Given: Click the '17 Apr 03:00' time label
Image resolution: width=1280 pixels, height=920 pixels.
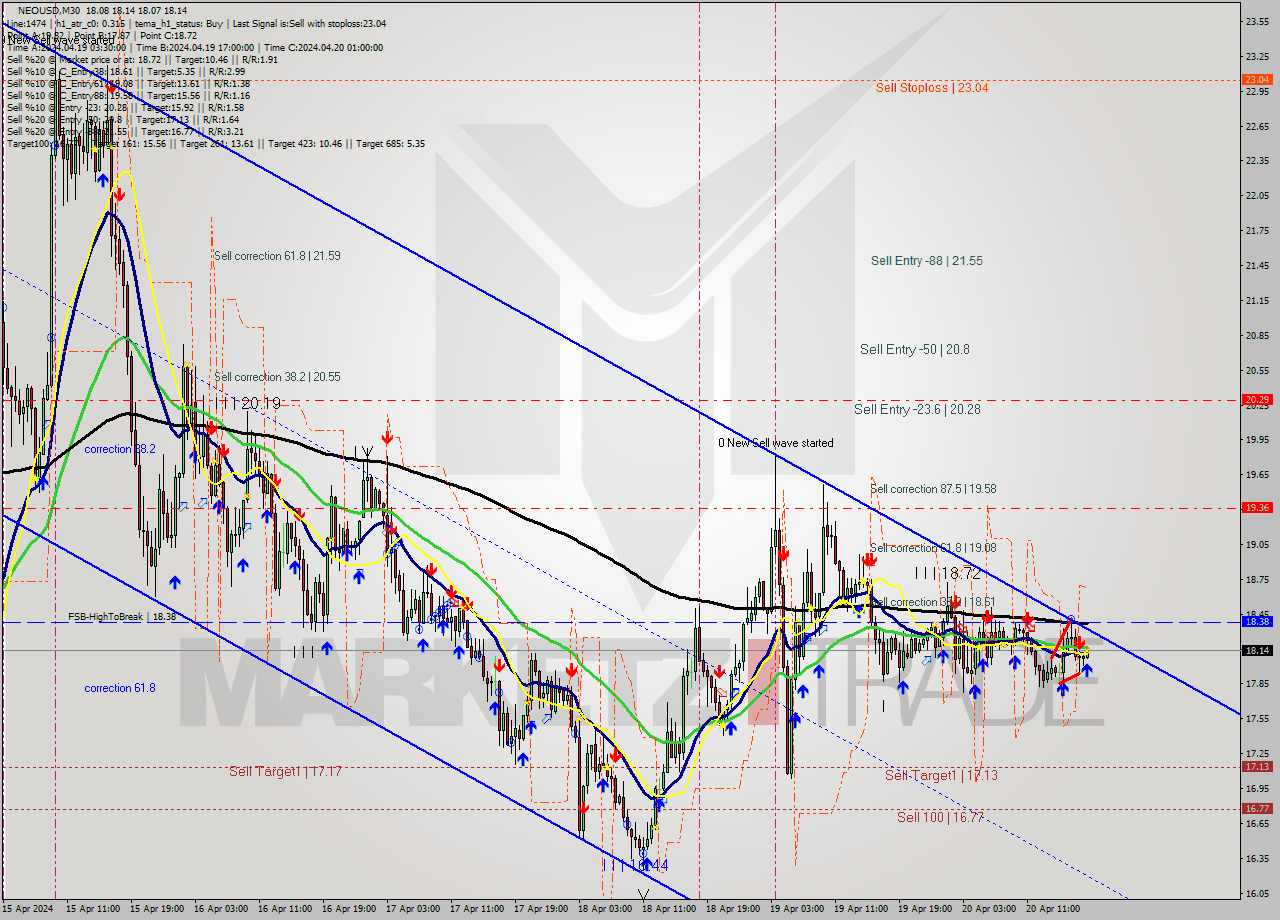Looking at the screenshot, I should (x=414, y=909).
